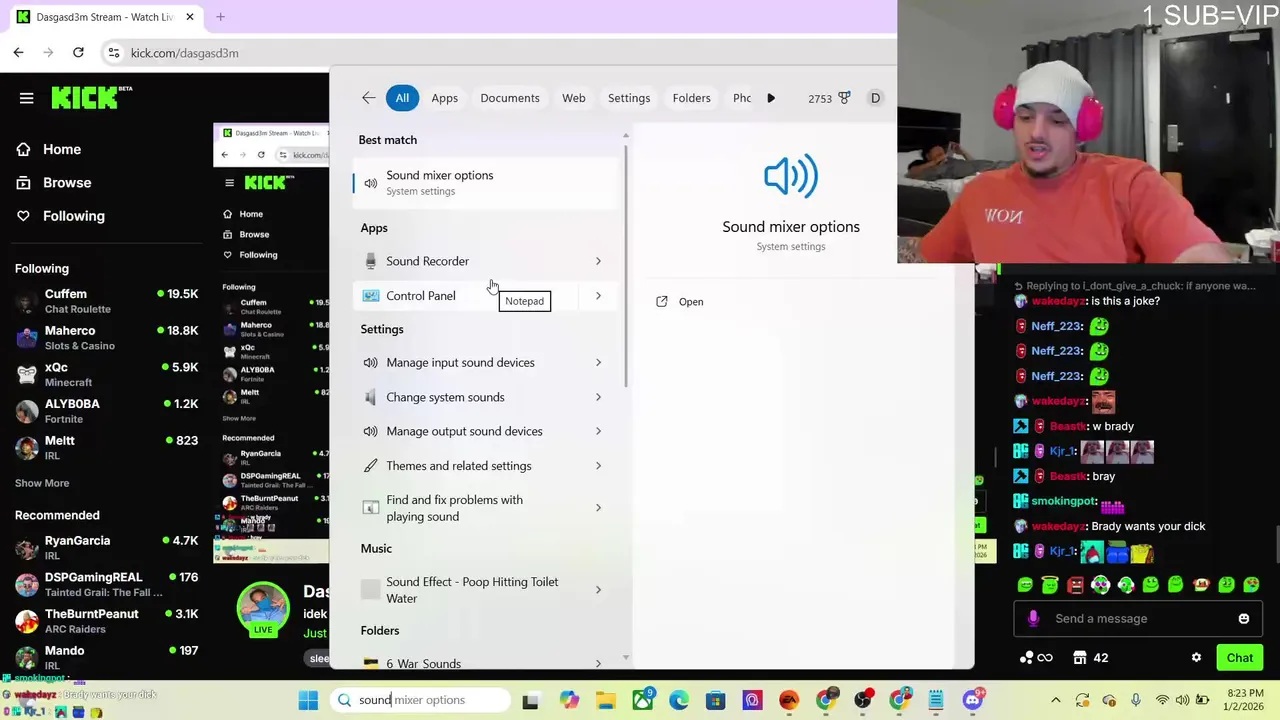Viewport: 1280px width, 720px height.
Task: Launch Microsoft Edge from the taskbar
Action: tap(679, 700)
